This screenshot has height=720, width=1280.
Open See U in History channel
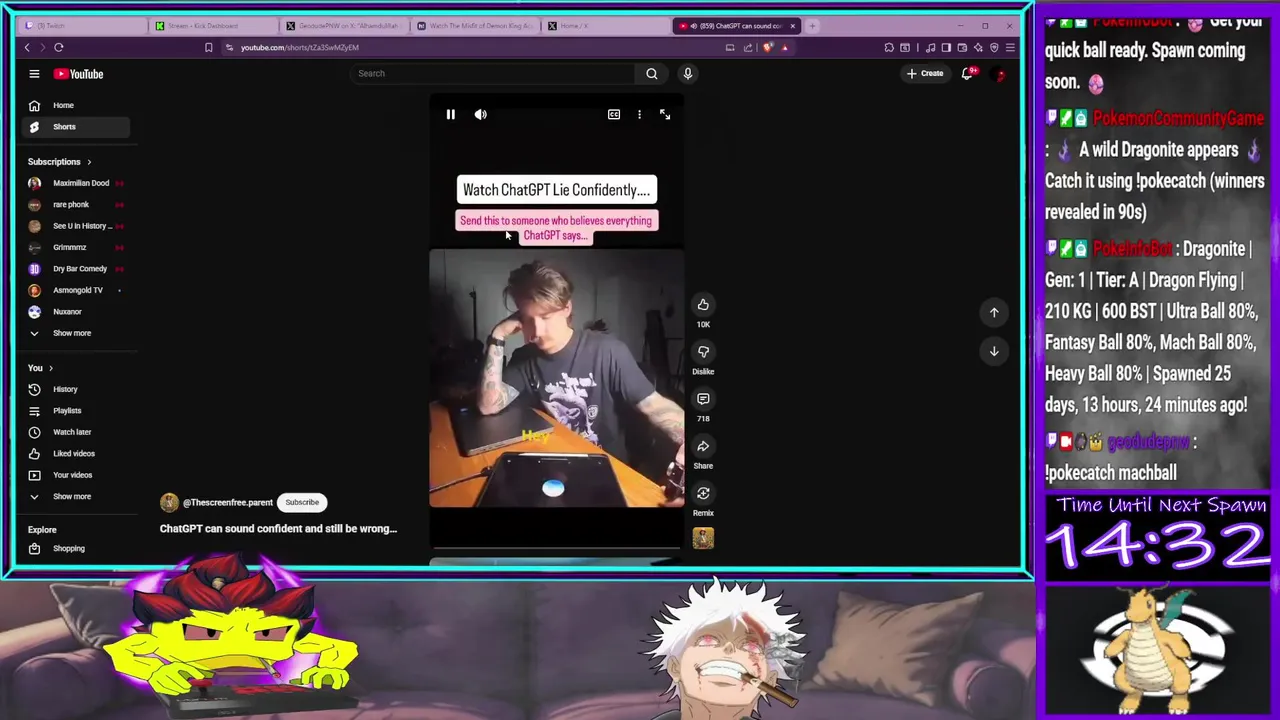[74, 226]
